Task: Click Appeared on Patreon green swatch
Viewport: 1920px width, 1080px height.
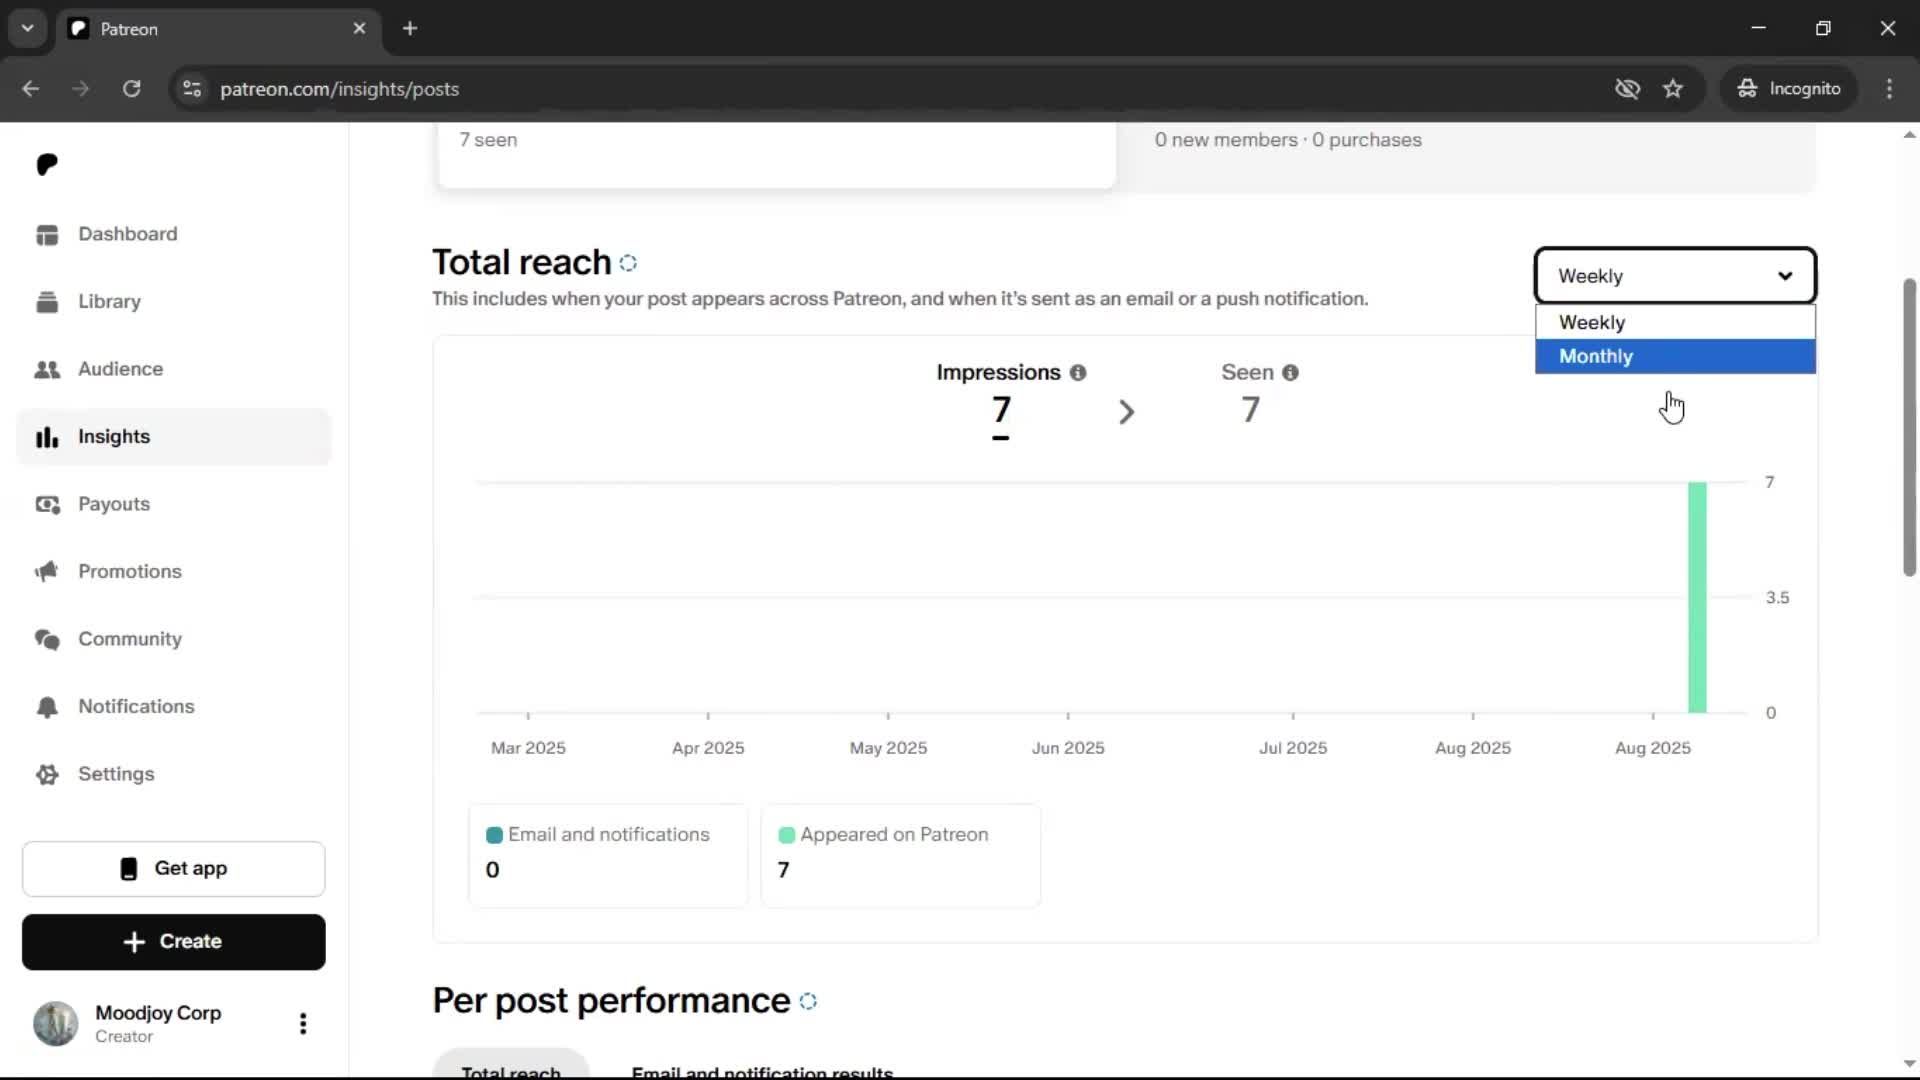Action: (786, 835)
